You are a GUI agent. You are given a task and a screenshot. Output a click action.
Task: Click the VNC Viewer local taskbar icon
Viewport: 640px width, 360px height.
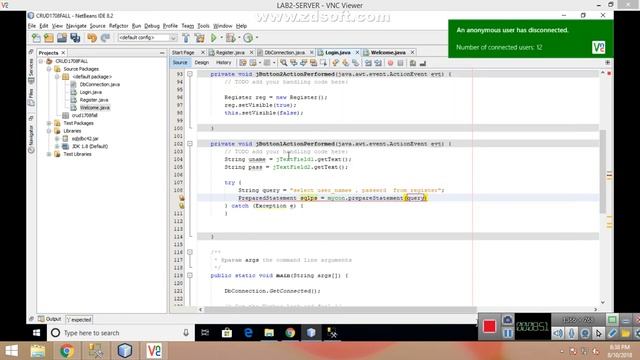point(154,351)
